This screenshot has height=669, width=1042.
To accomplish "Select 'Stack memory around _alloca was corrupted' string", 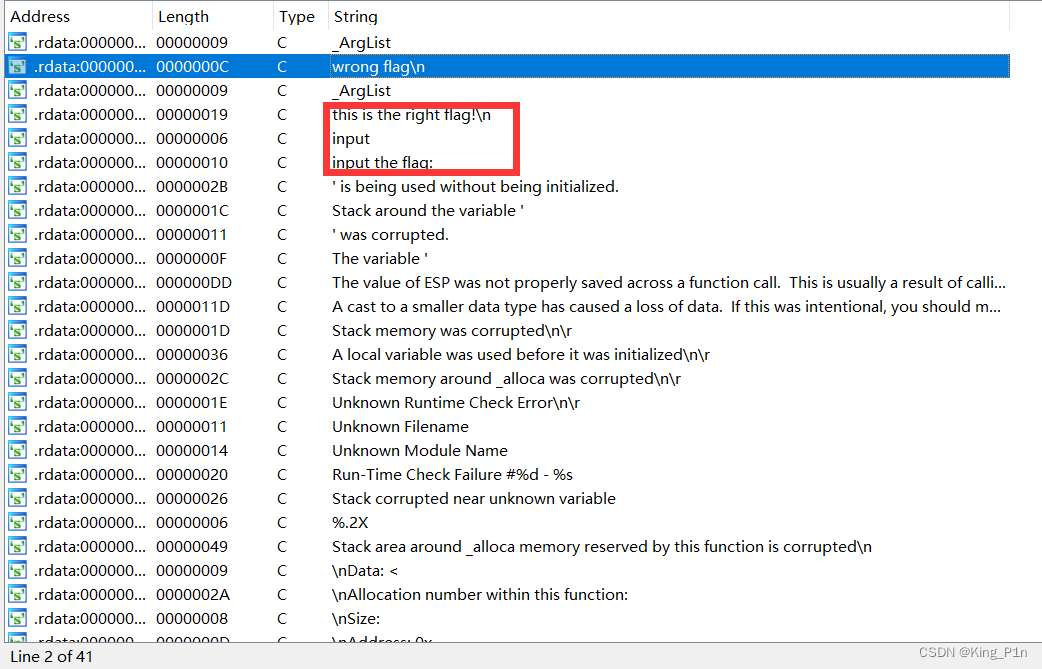I will click(506, 379).
